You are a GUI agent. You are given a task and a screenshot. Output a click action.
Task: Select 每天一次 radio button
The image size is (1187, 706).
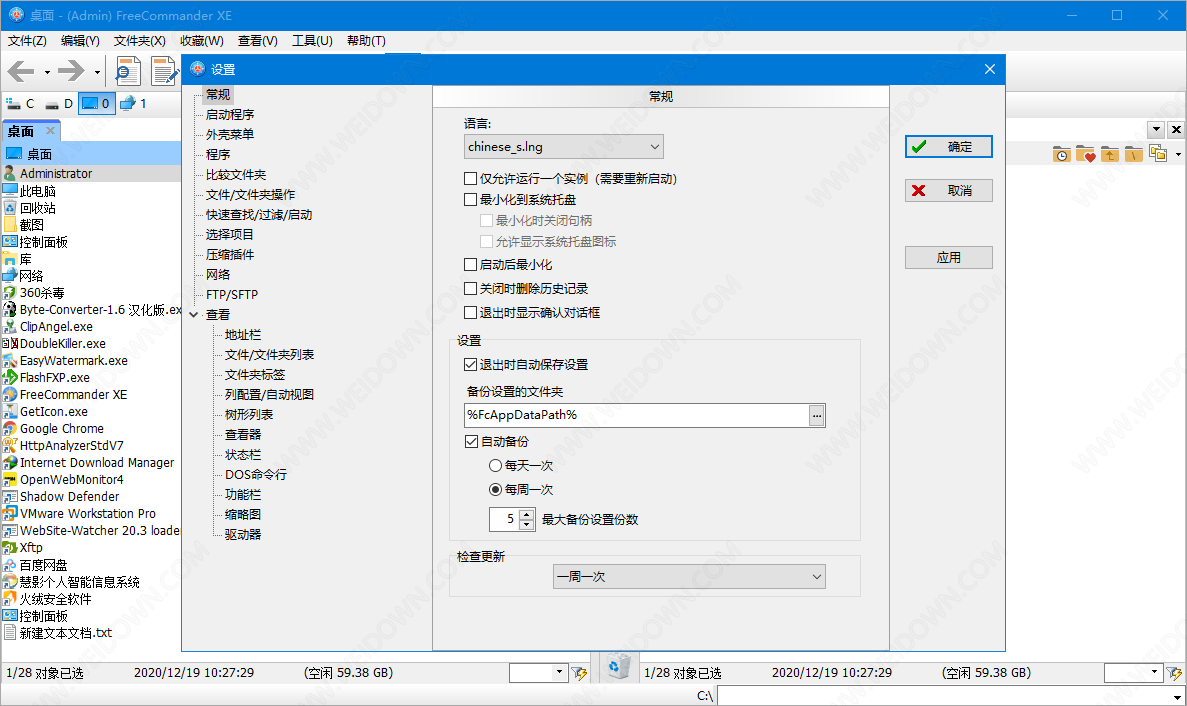click(x=495, y=466)
